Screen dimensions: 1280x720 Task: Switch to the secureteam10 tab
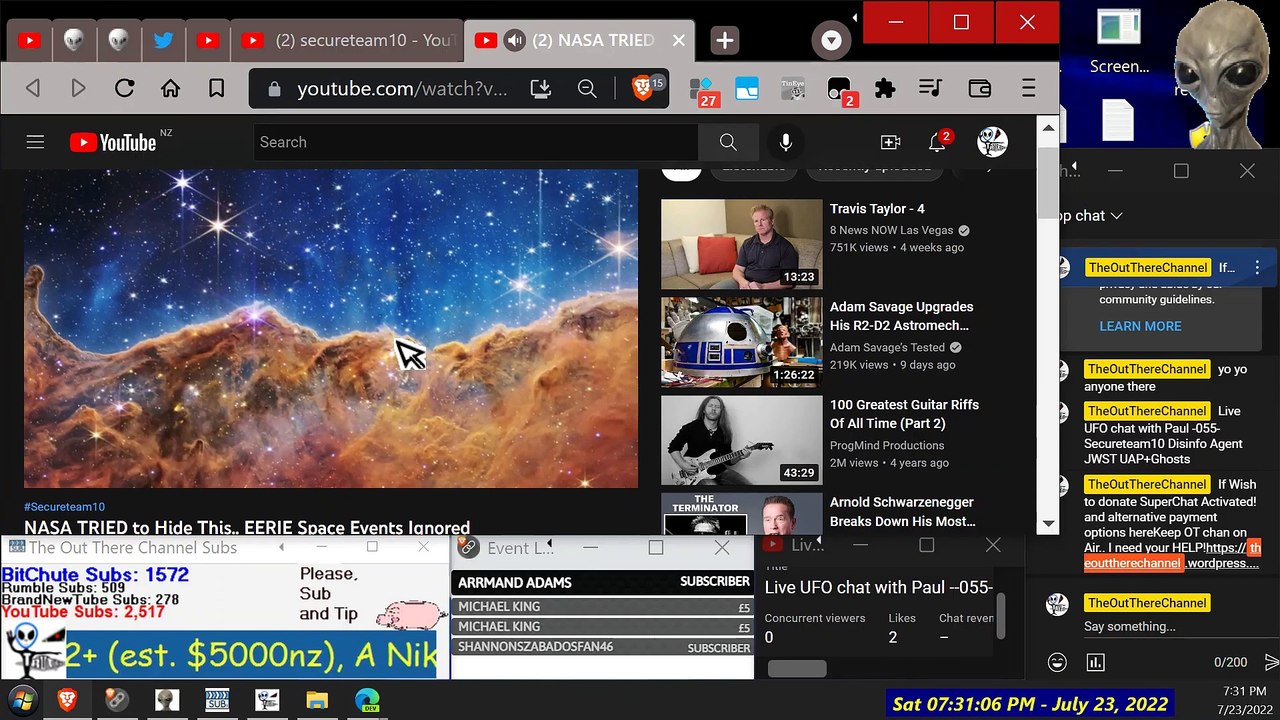click(x=347, y=40)
